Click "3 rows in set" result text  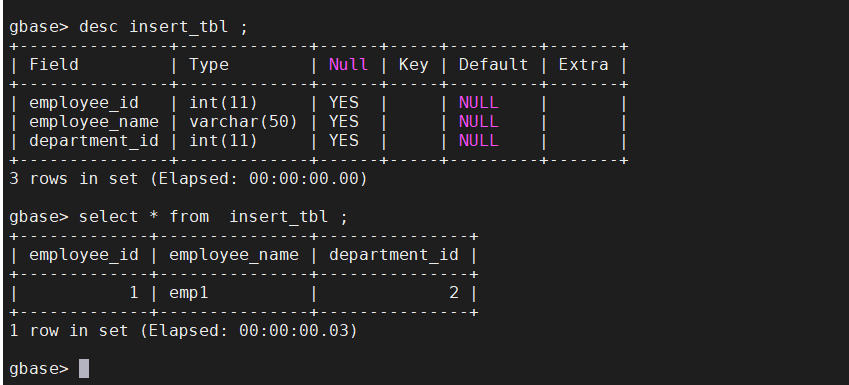coord(74,179)
